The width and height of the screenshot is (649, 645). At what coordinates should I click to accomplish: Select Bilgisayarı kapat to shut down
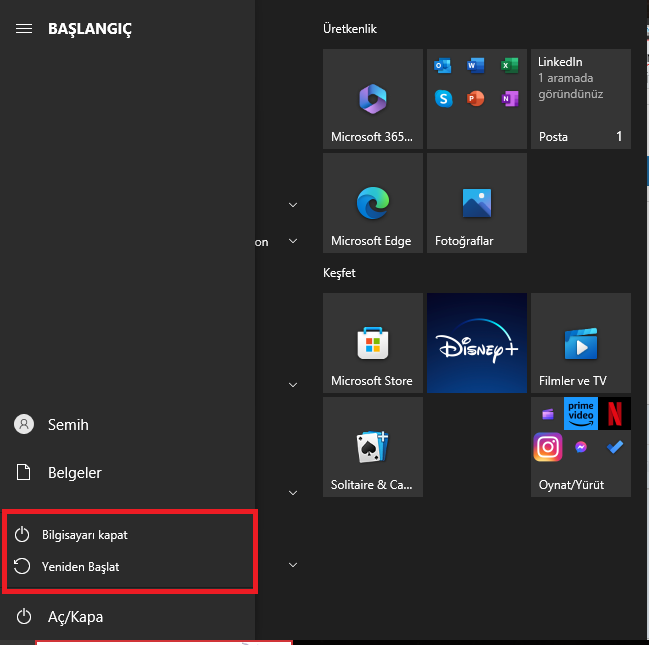[x=129, y=534]
